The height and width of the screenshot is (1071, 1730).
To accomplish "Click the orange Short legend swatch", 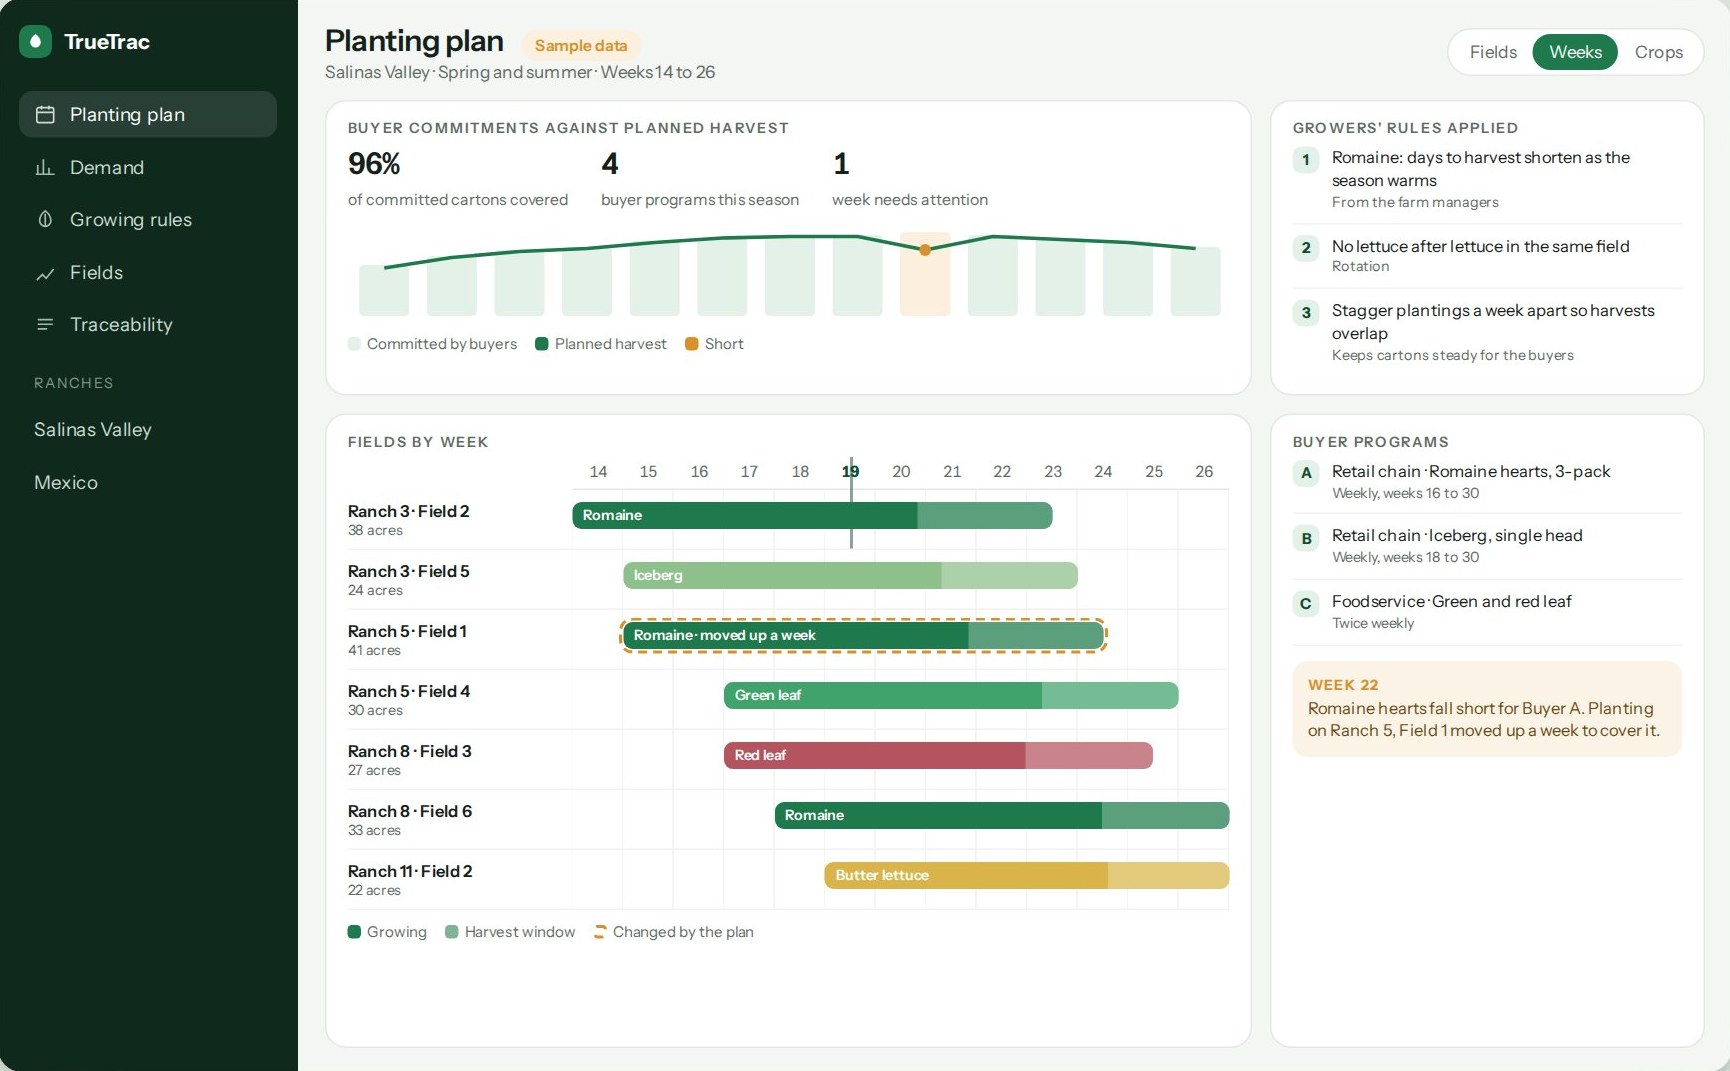I will pyautogui.click(x=691, y=344).
